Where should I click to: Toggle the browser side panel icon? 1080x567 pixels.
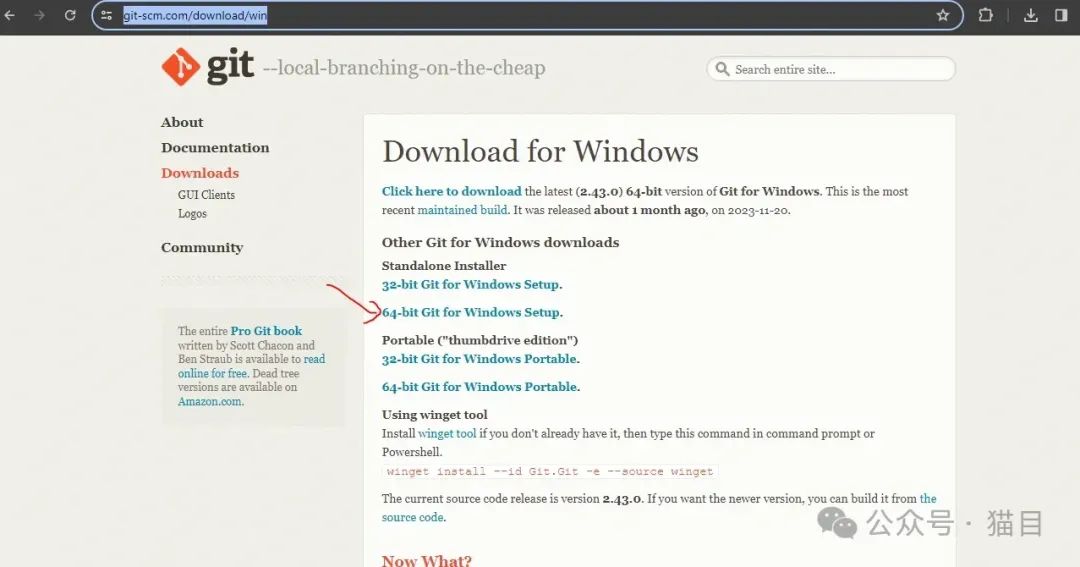pyautogui.click(x=1061, y=15)
